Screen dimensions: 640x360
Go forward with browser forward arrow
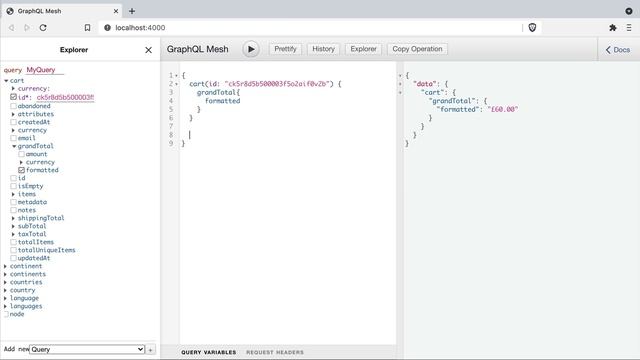[x=27, y=28]
